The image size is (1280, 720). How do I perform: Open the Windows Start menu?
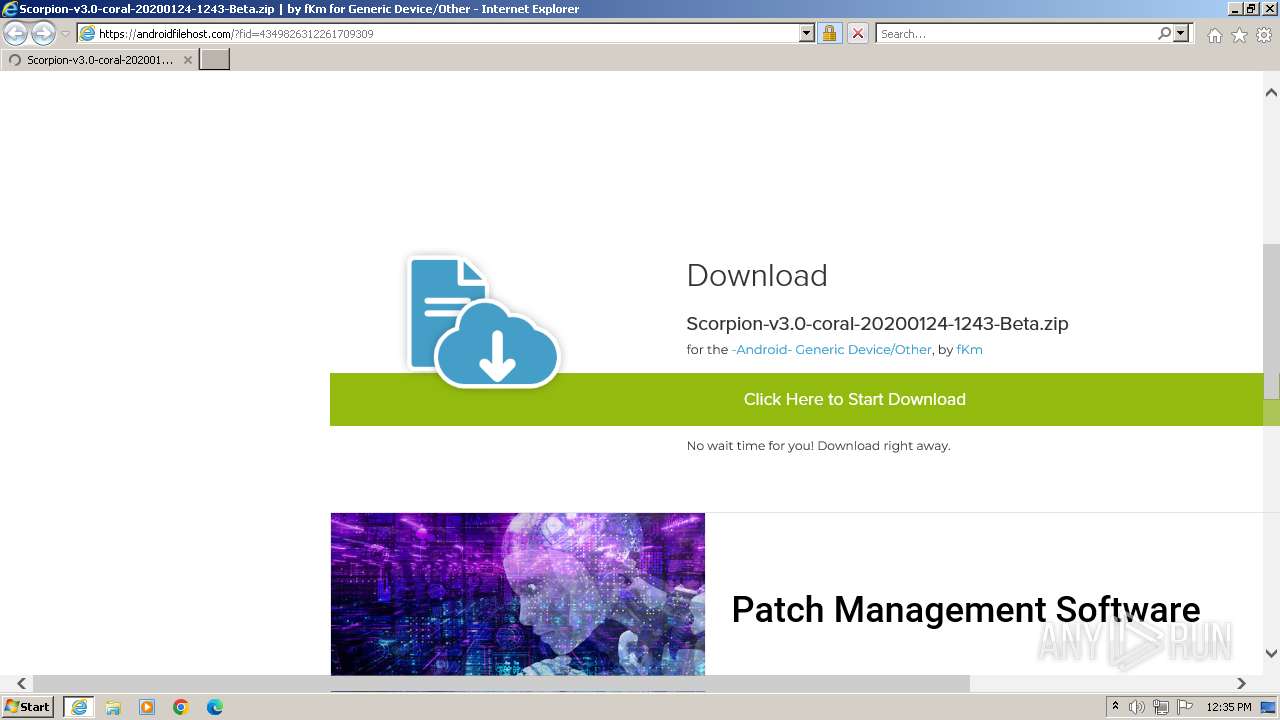[x=28, y=707]
